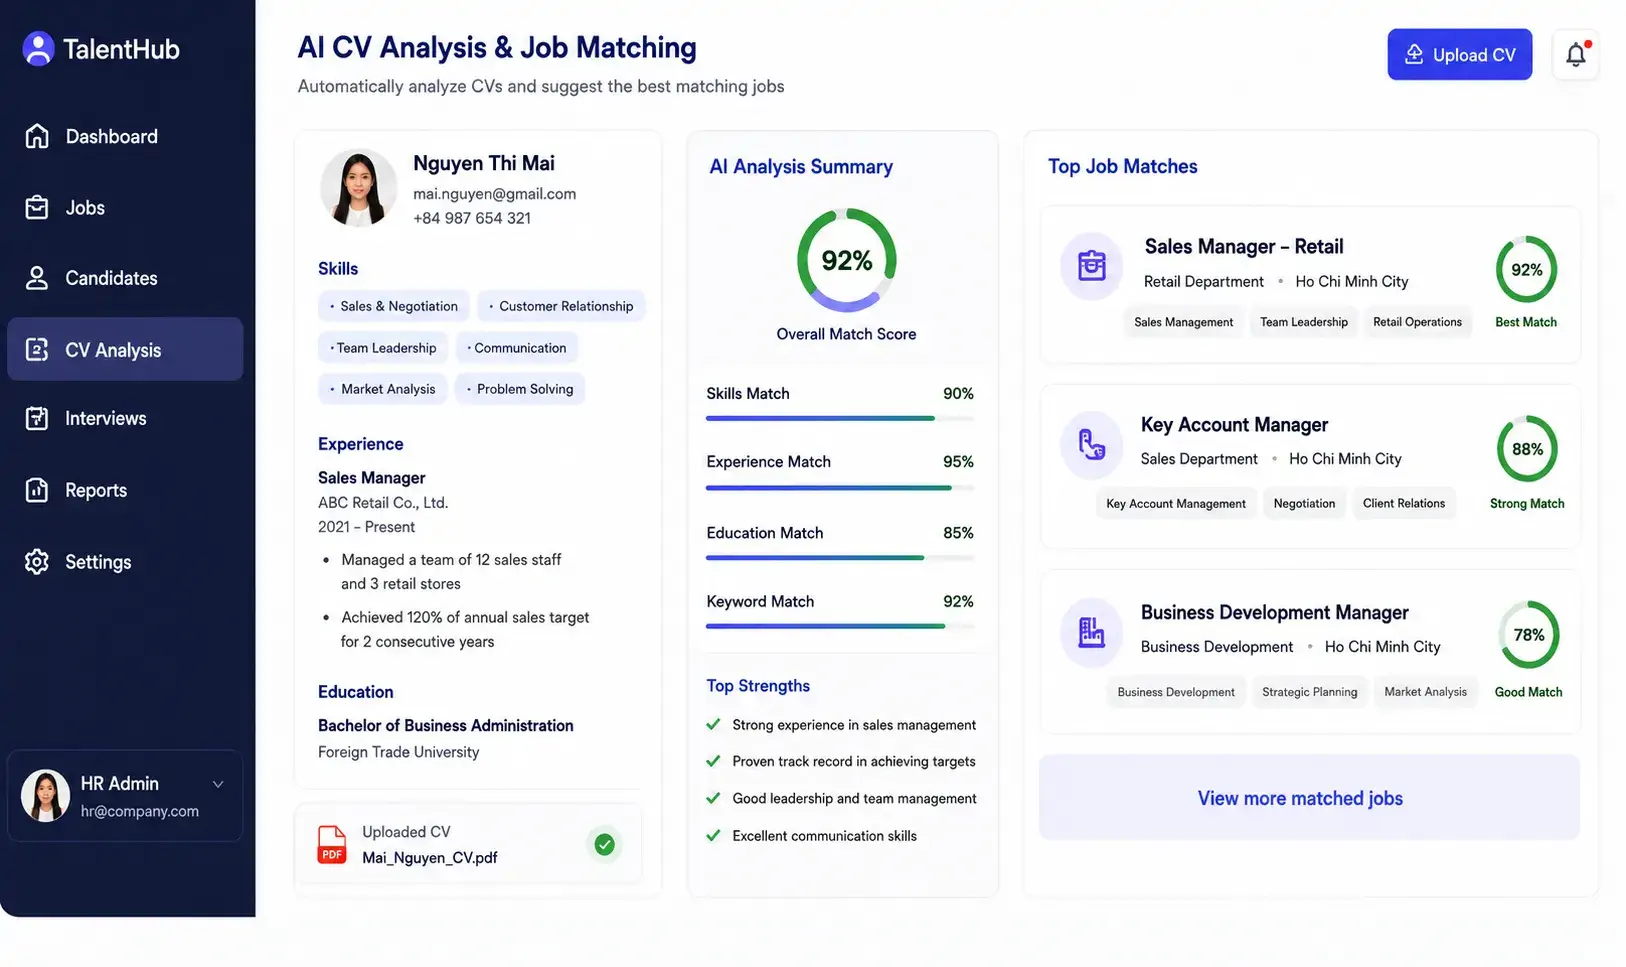
Task: Open the Candidates menu item
Action: [x=125, y=278]
